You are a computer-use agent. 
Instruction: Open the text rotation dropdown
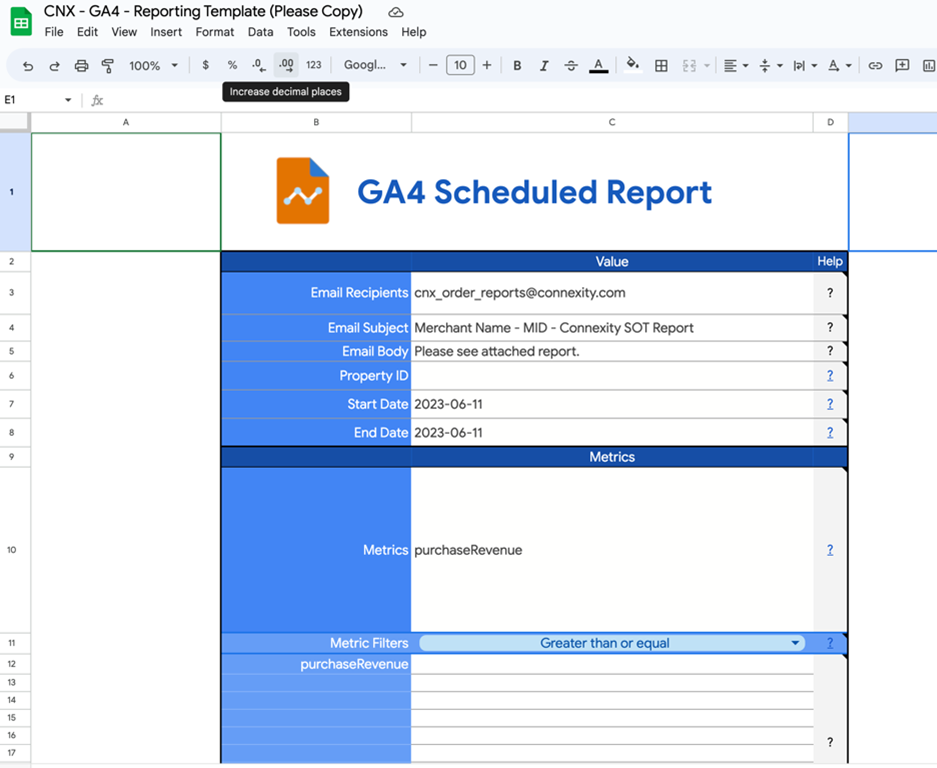click(839, 66)
